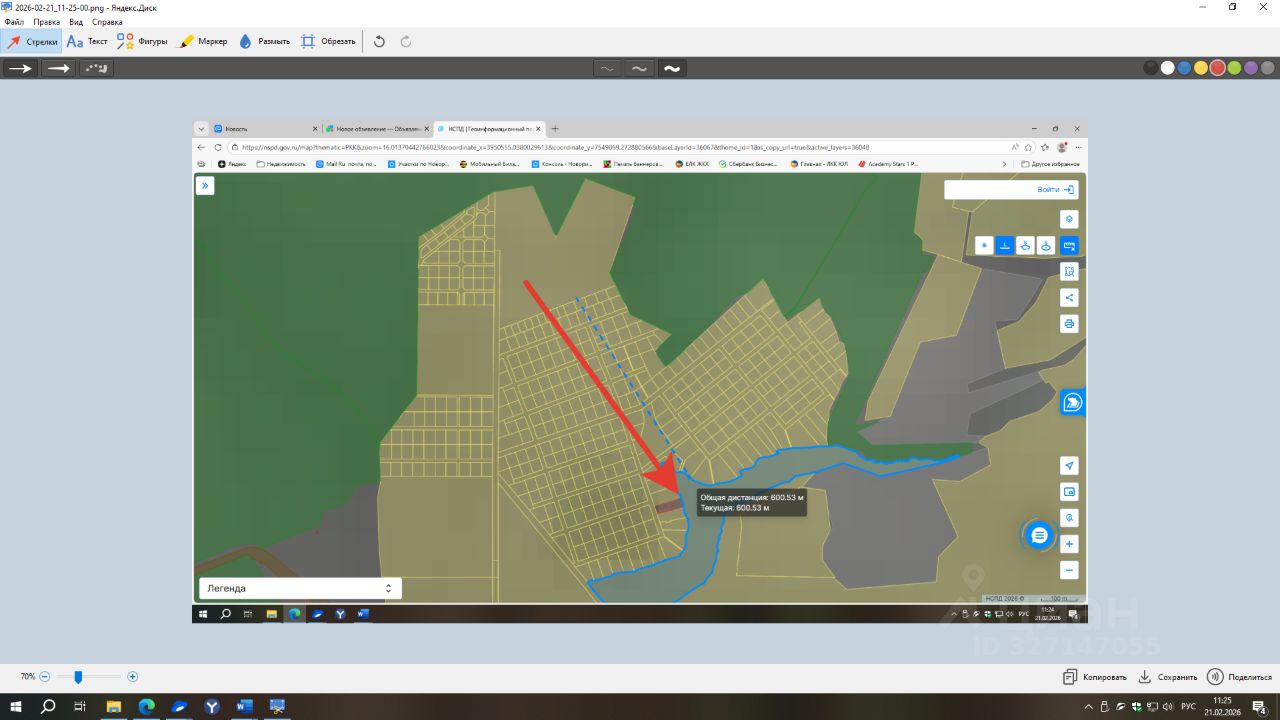Pick the blue color swatch
Image resolution: width=1280 pixels, height=720 pixels.
[1184, 68]
